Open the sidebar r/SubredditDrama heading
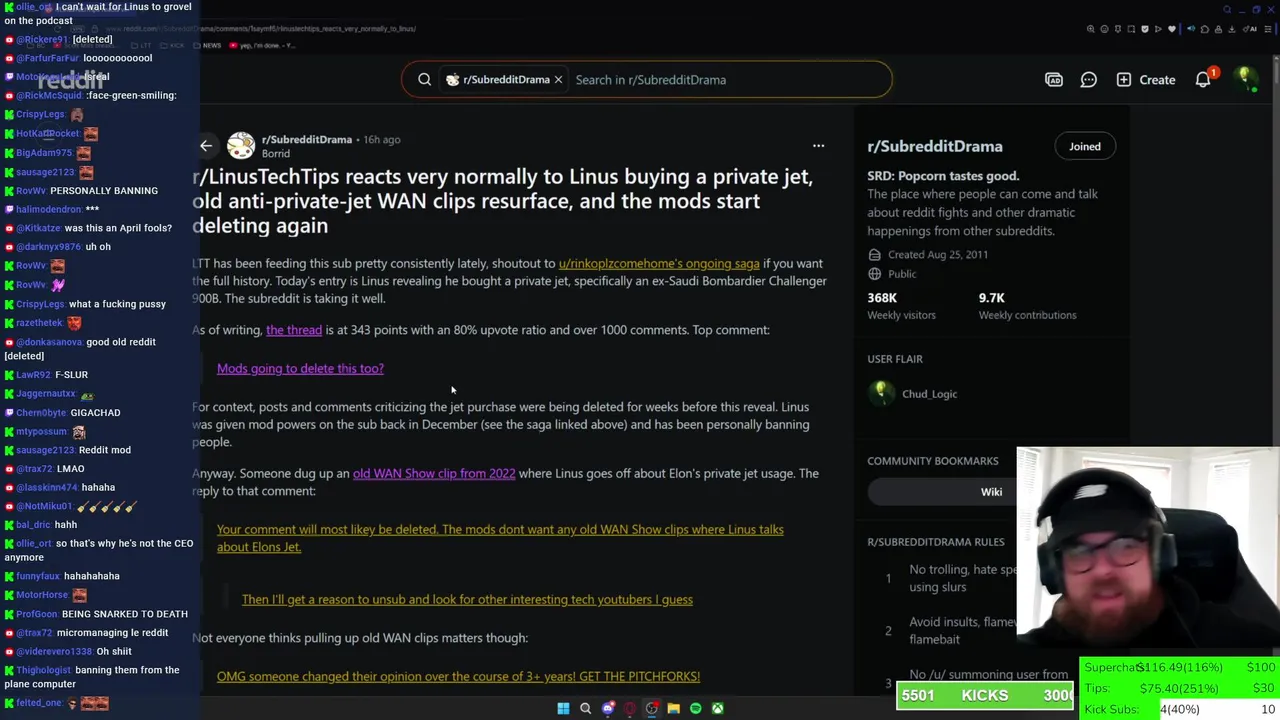1280x720 pixels. (935, 146)
